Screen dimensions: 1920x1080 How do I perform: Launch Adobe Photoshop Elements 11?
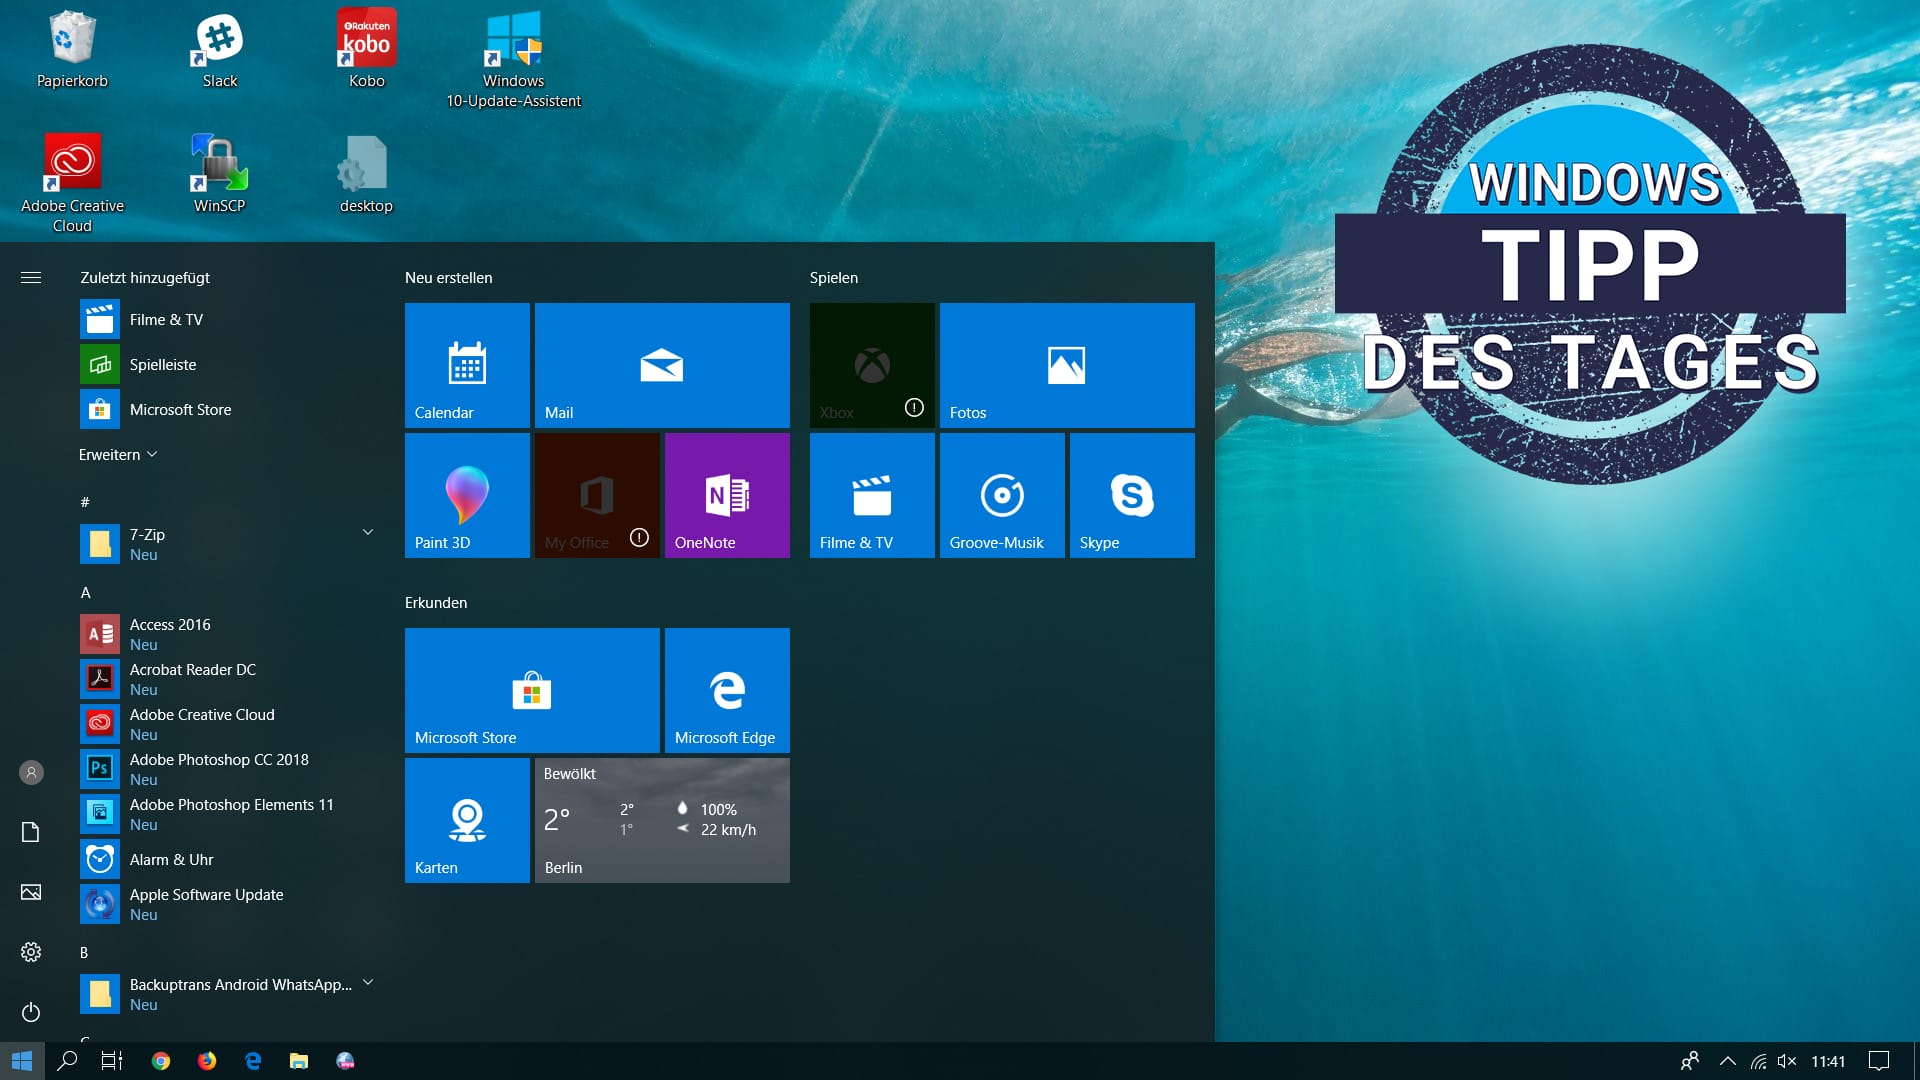click(228, 814)
